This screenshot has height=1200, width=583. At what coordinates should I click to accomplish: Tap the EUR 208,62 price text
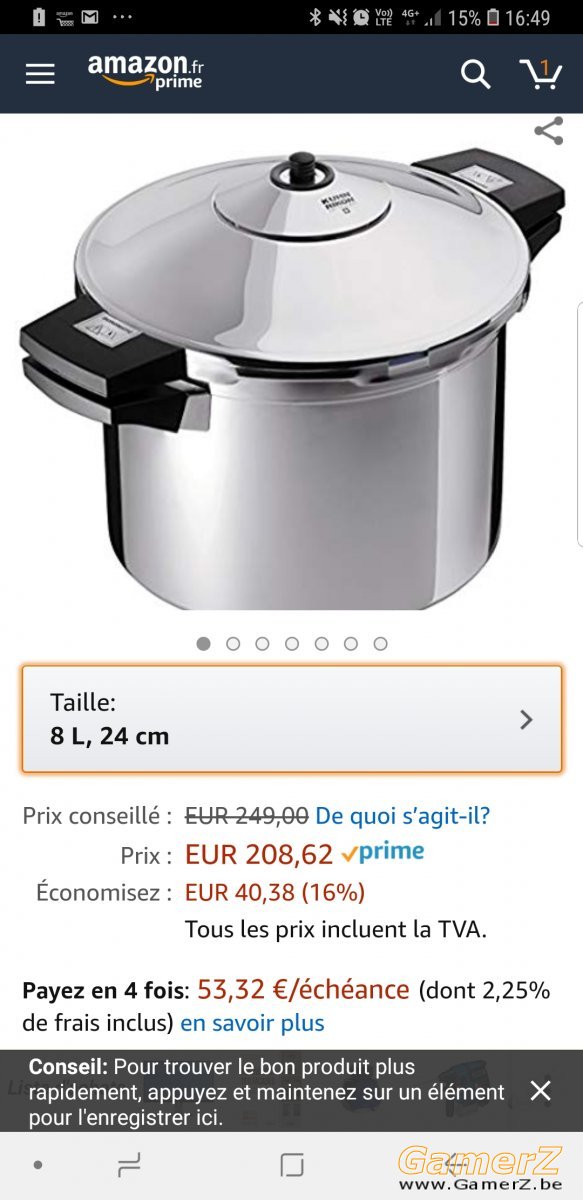pos(259,854)
